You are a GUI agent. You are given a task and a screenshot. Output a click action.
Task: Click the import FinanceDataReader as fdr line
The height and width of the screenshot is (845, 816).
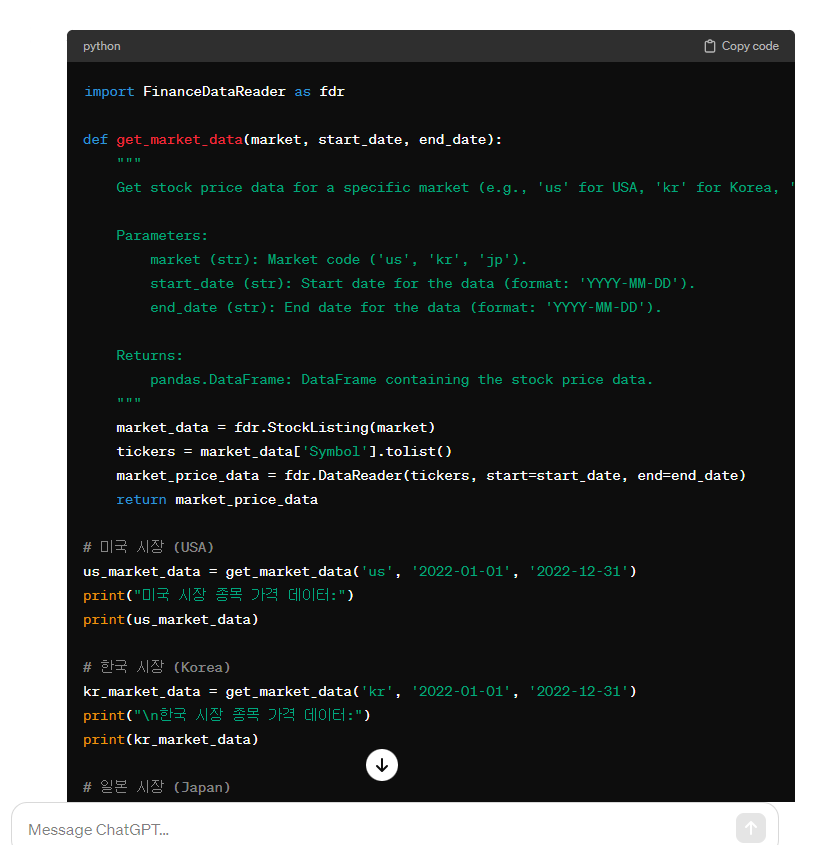pos(214,92)
